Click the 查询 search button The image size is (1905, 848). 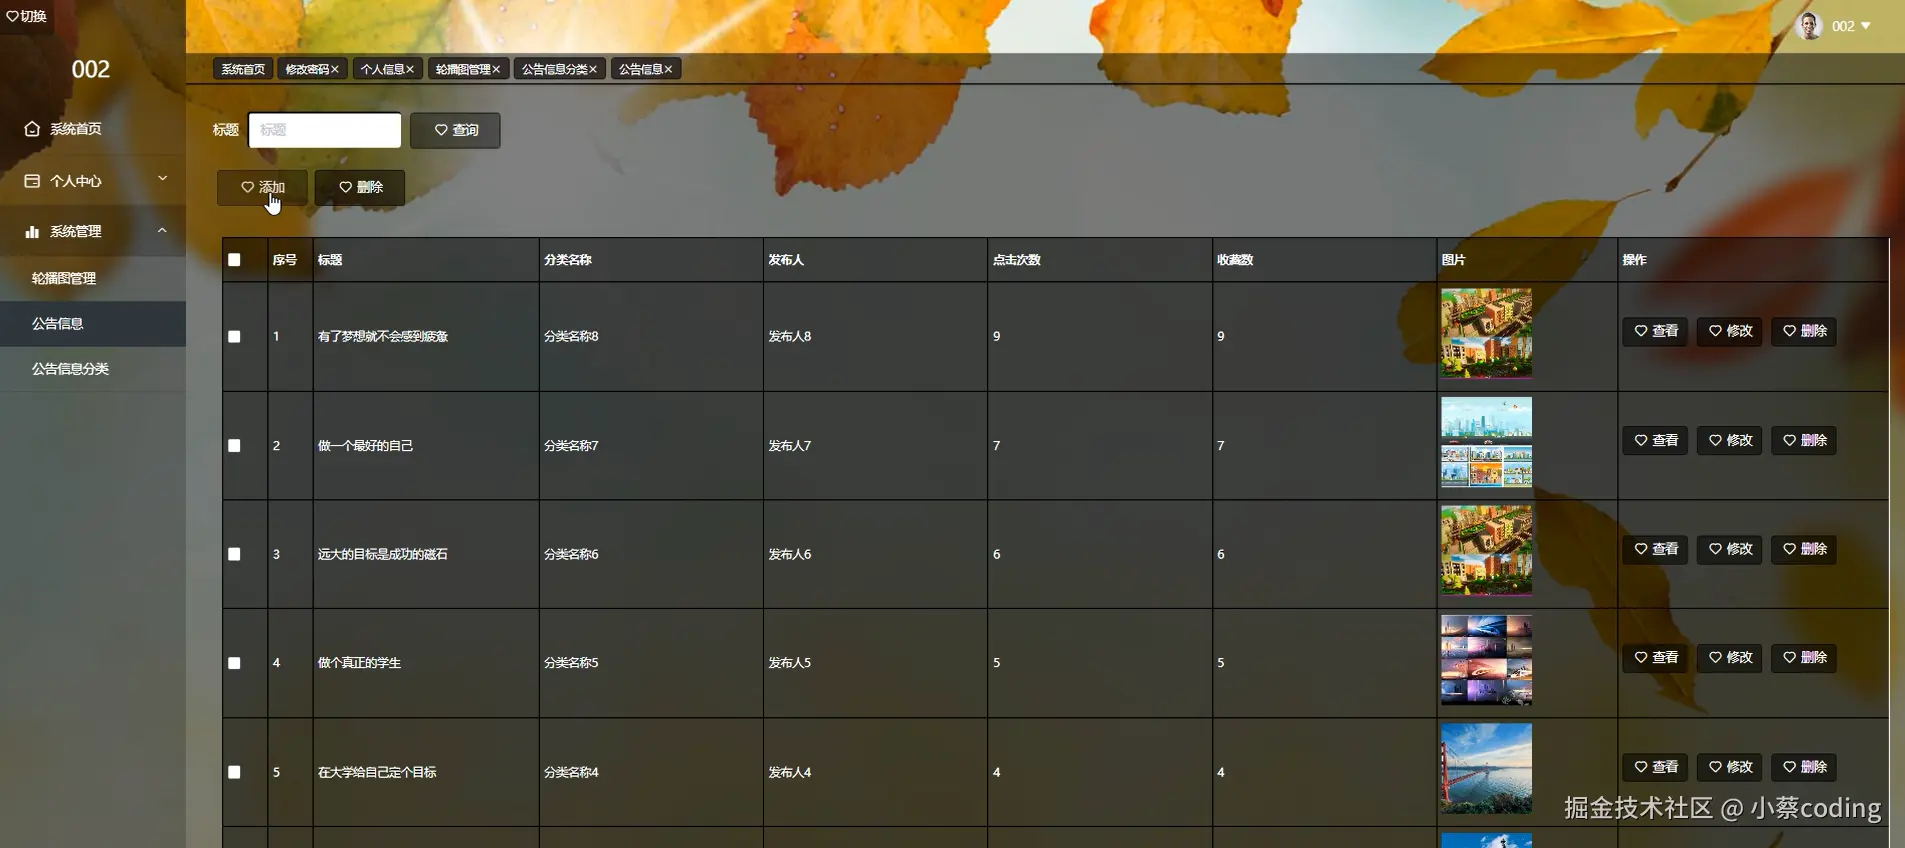(x=455, y=130)
